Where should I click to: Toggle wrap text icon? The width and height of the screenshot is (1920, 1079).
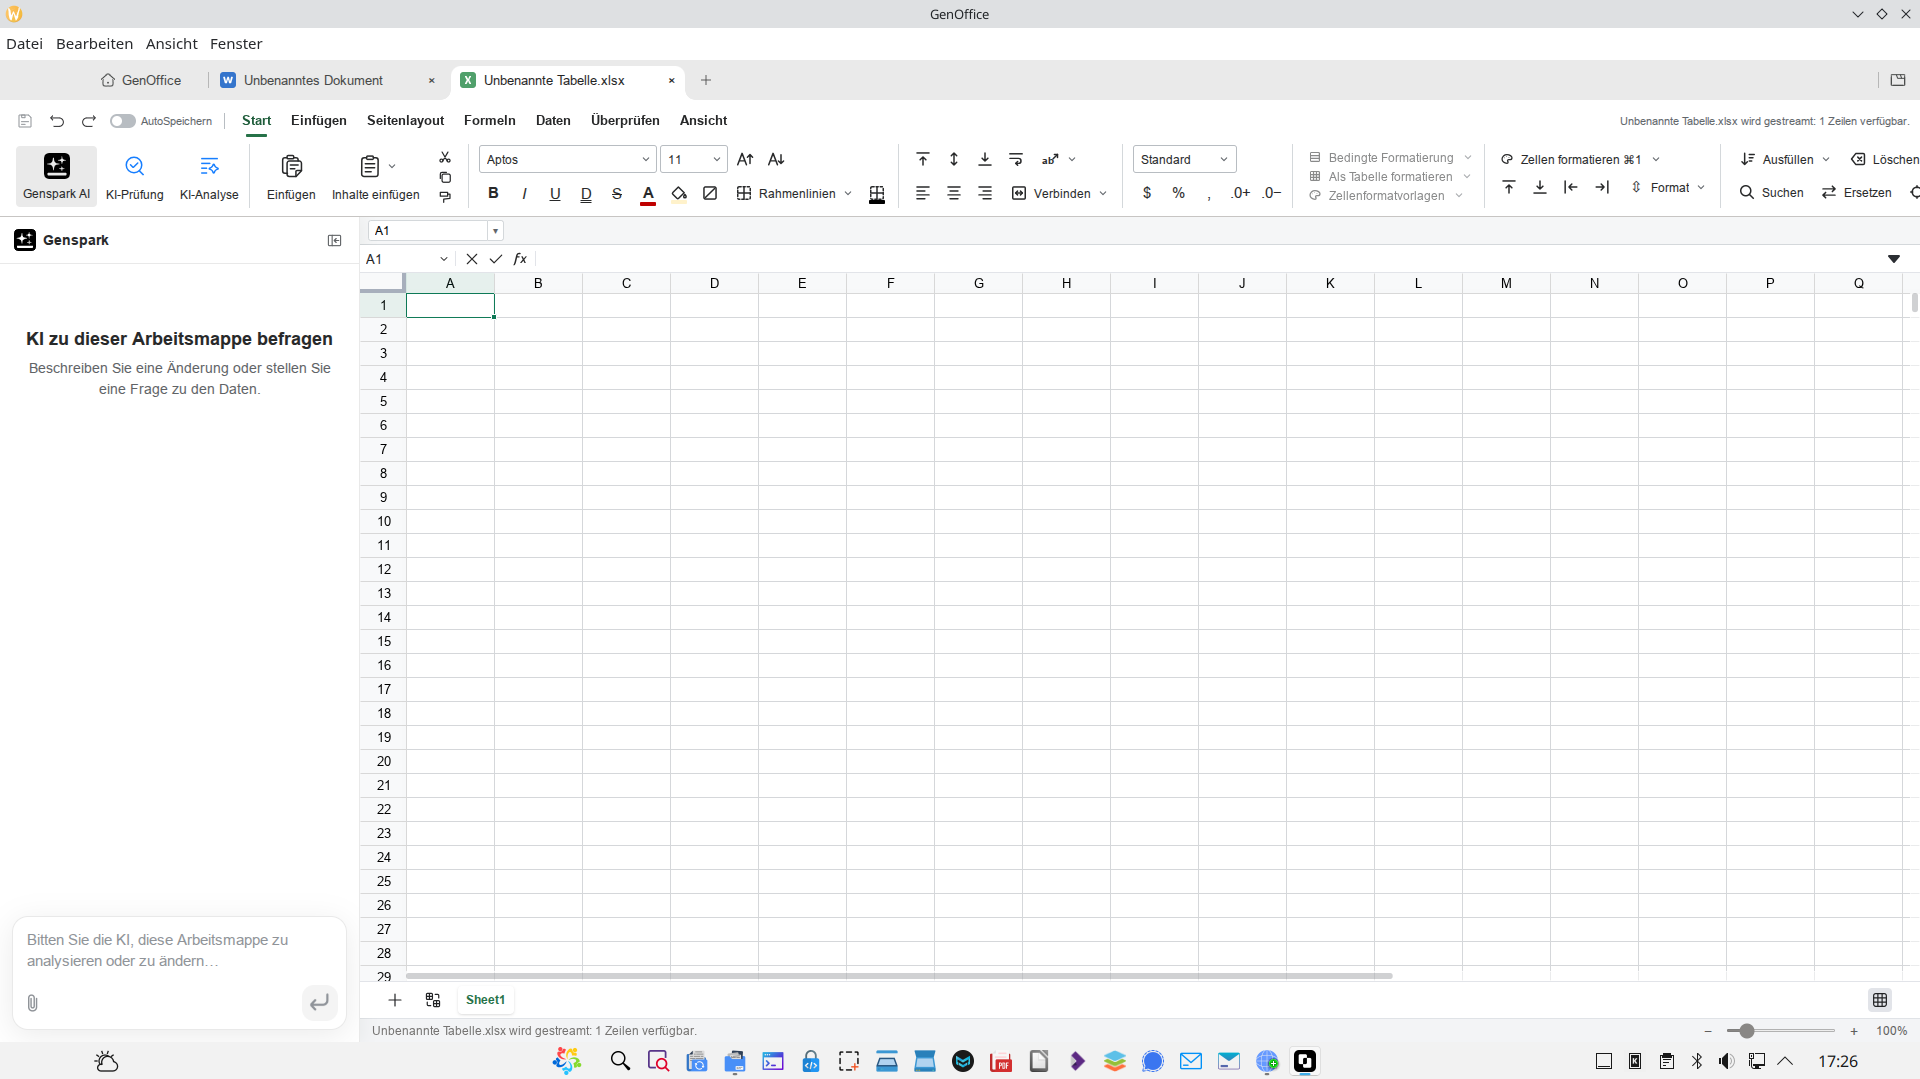tap(1016, 159)
